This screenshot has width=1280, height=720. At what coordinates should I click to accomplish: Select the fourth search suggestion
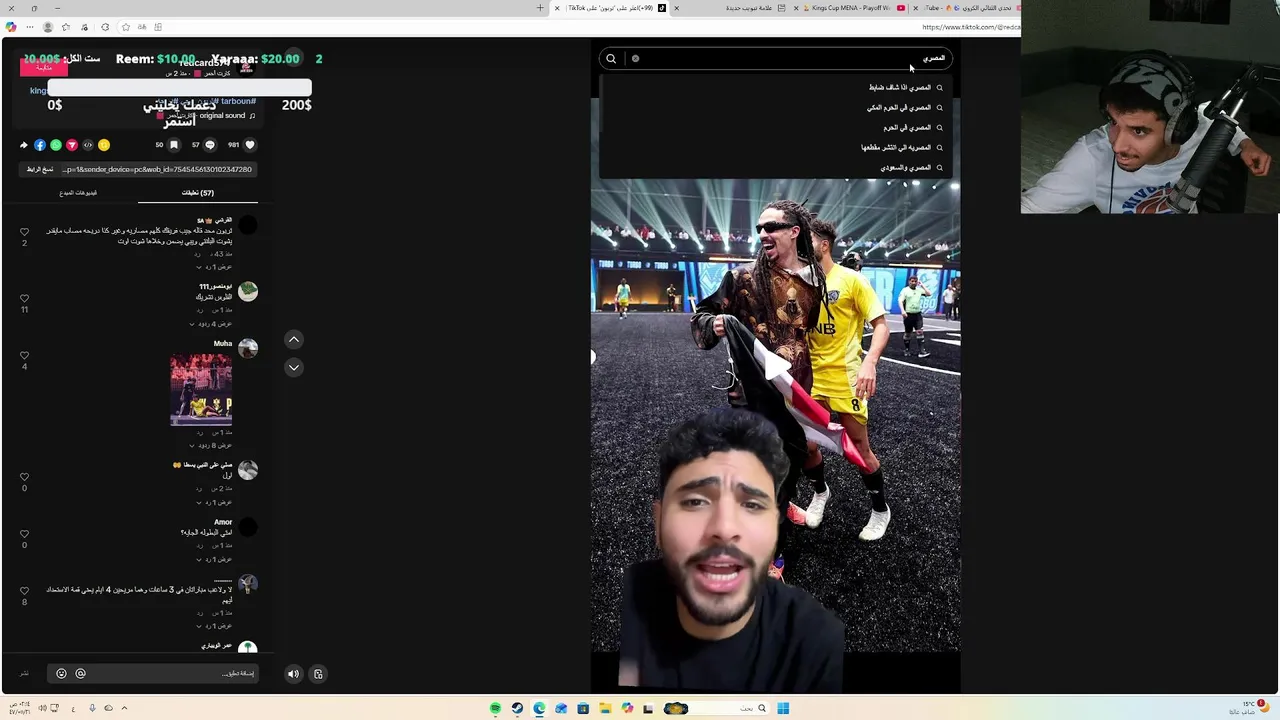[x=775, y=147]
